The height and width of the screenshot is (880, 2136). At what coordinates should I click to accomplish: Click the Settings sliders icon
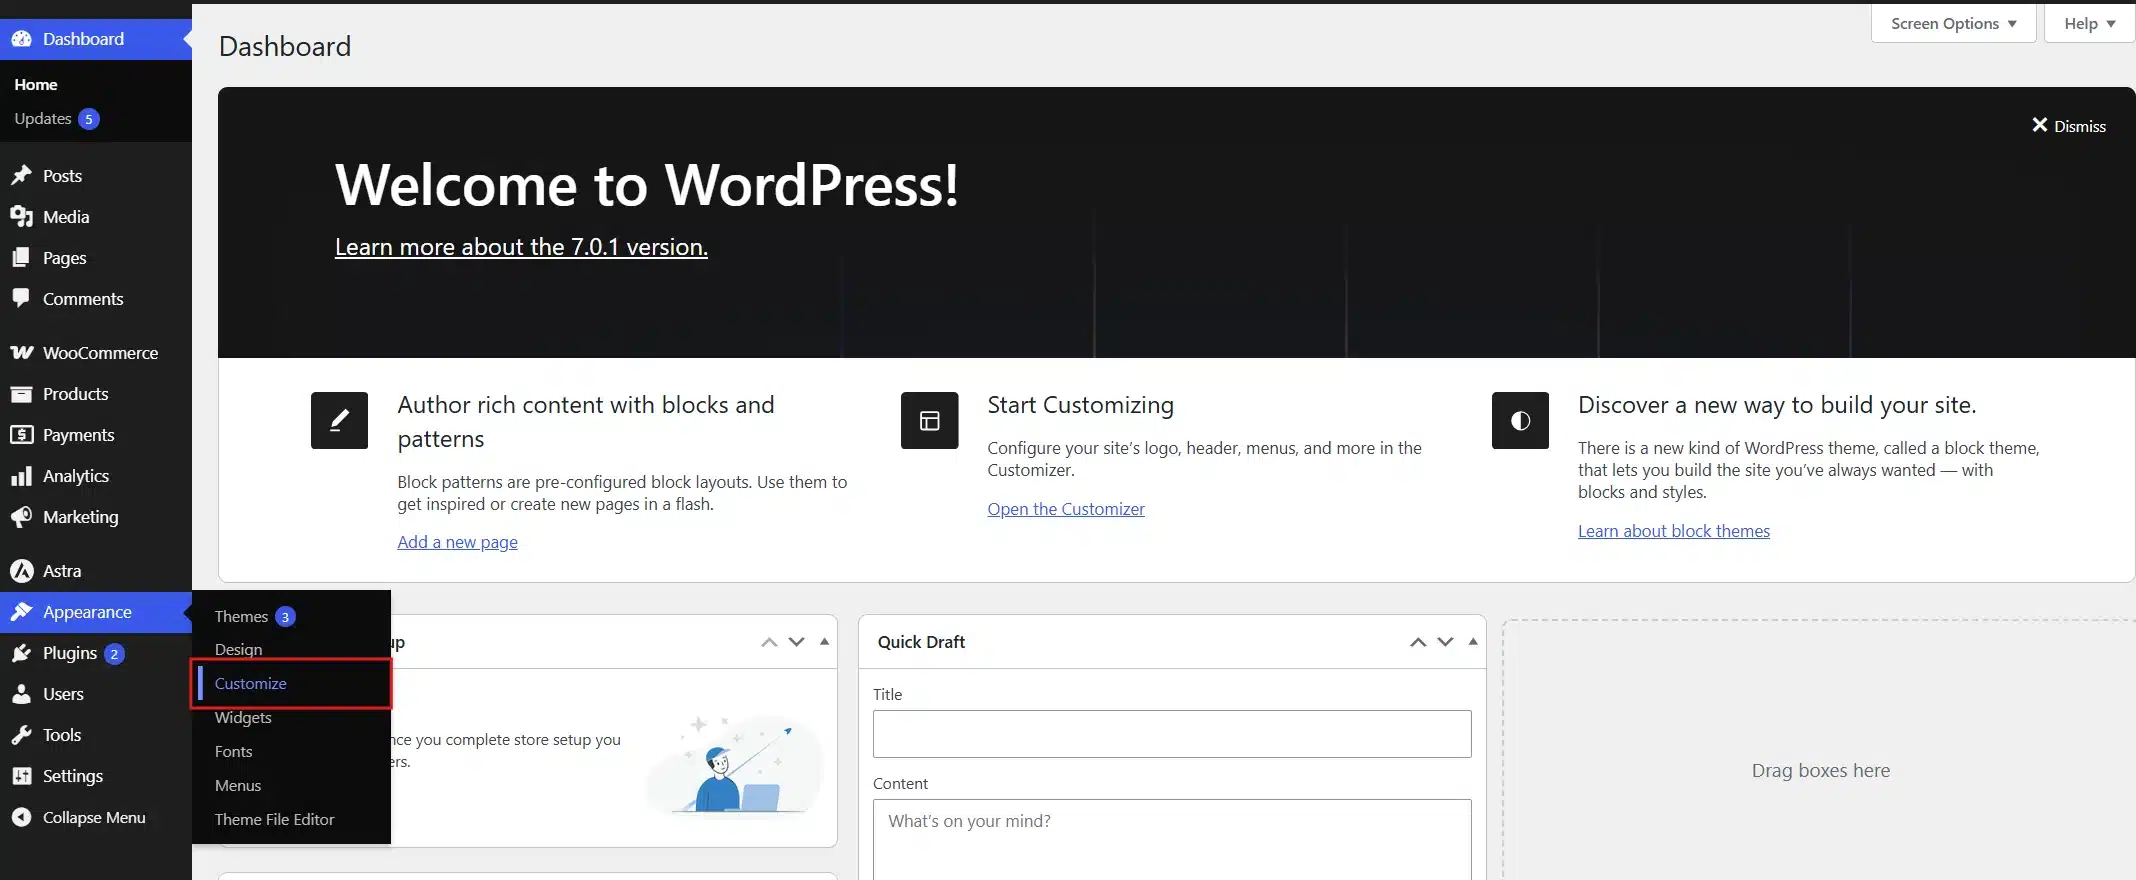(x=22, y=776)
